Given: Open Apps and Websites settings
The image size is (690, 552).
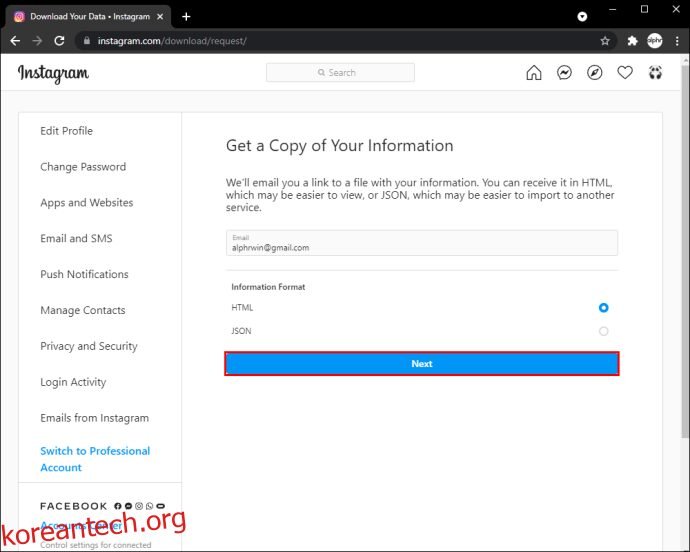Looking at the screenshot, I should 87,203.
